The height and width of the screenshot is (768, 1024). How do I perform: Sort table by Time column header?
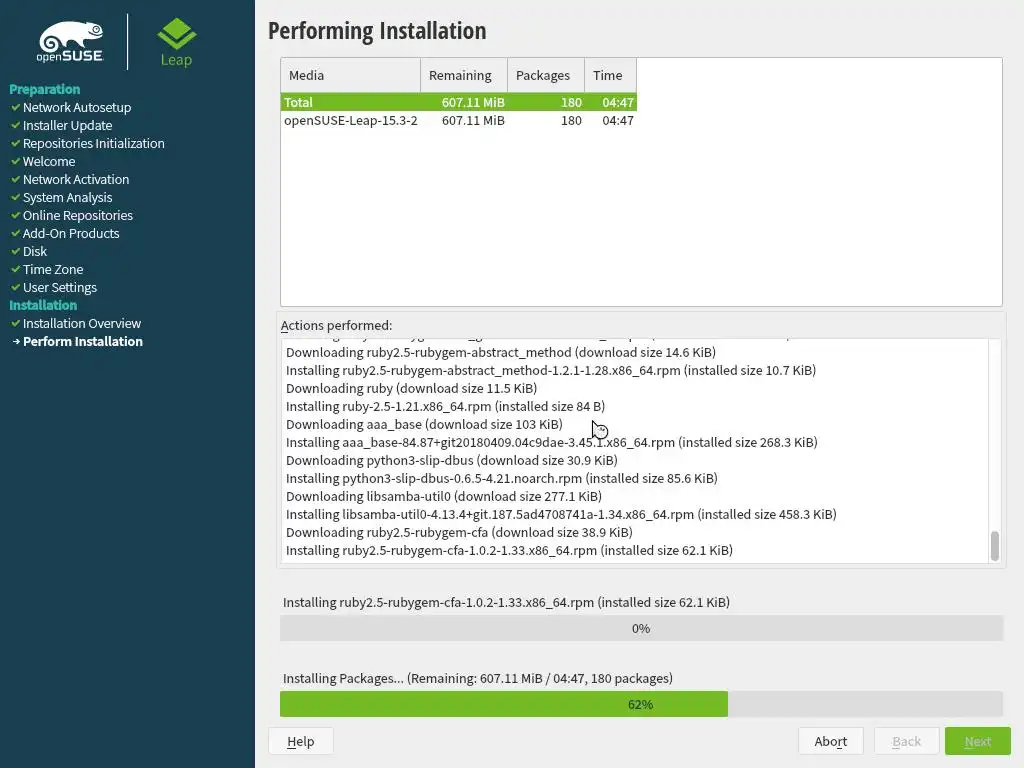point(610,75)
